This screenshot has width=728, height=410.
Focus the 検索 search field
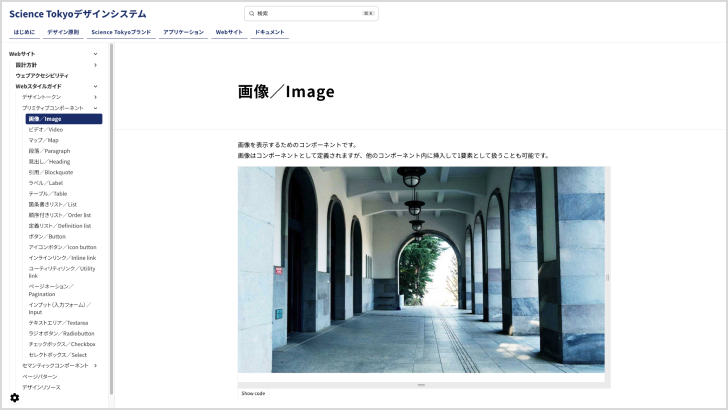[308, 14]
